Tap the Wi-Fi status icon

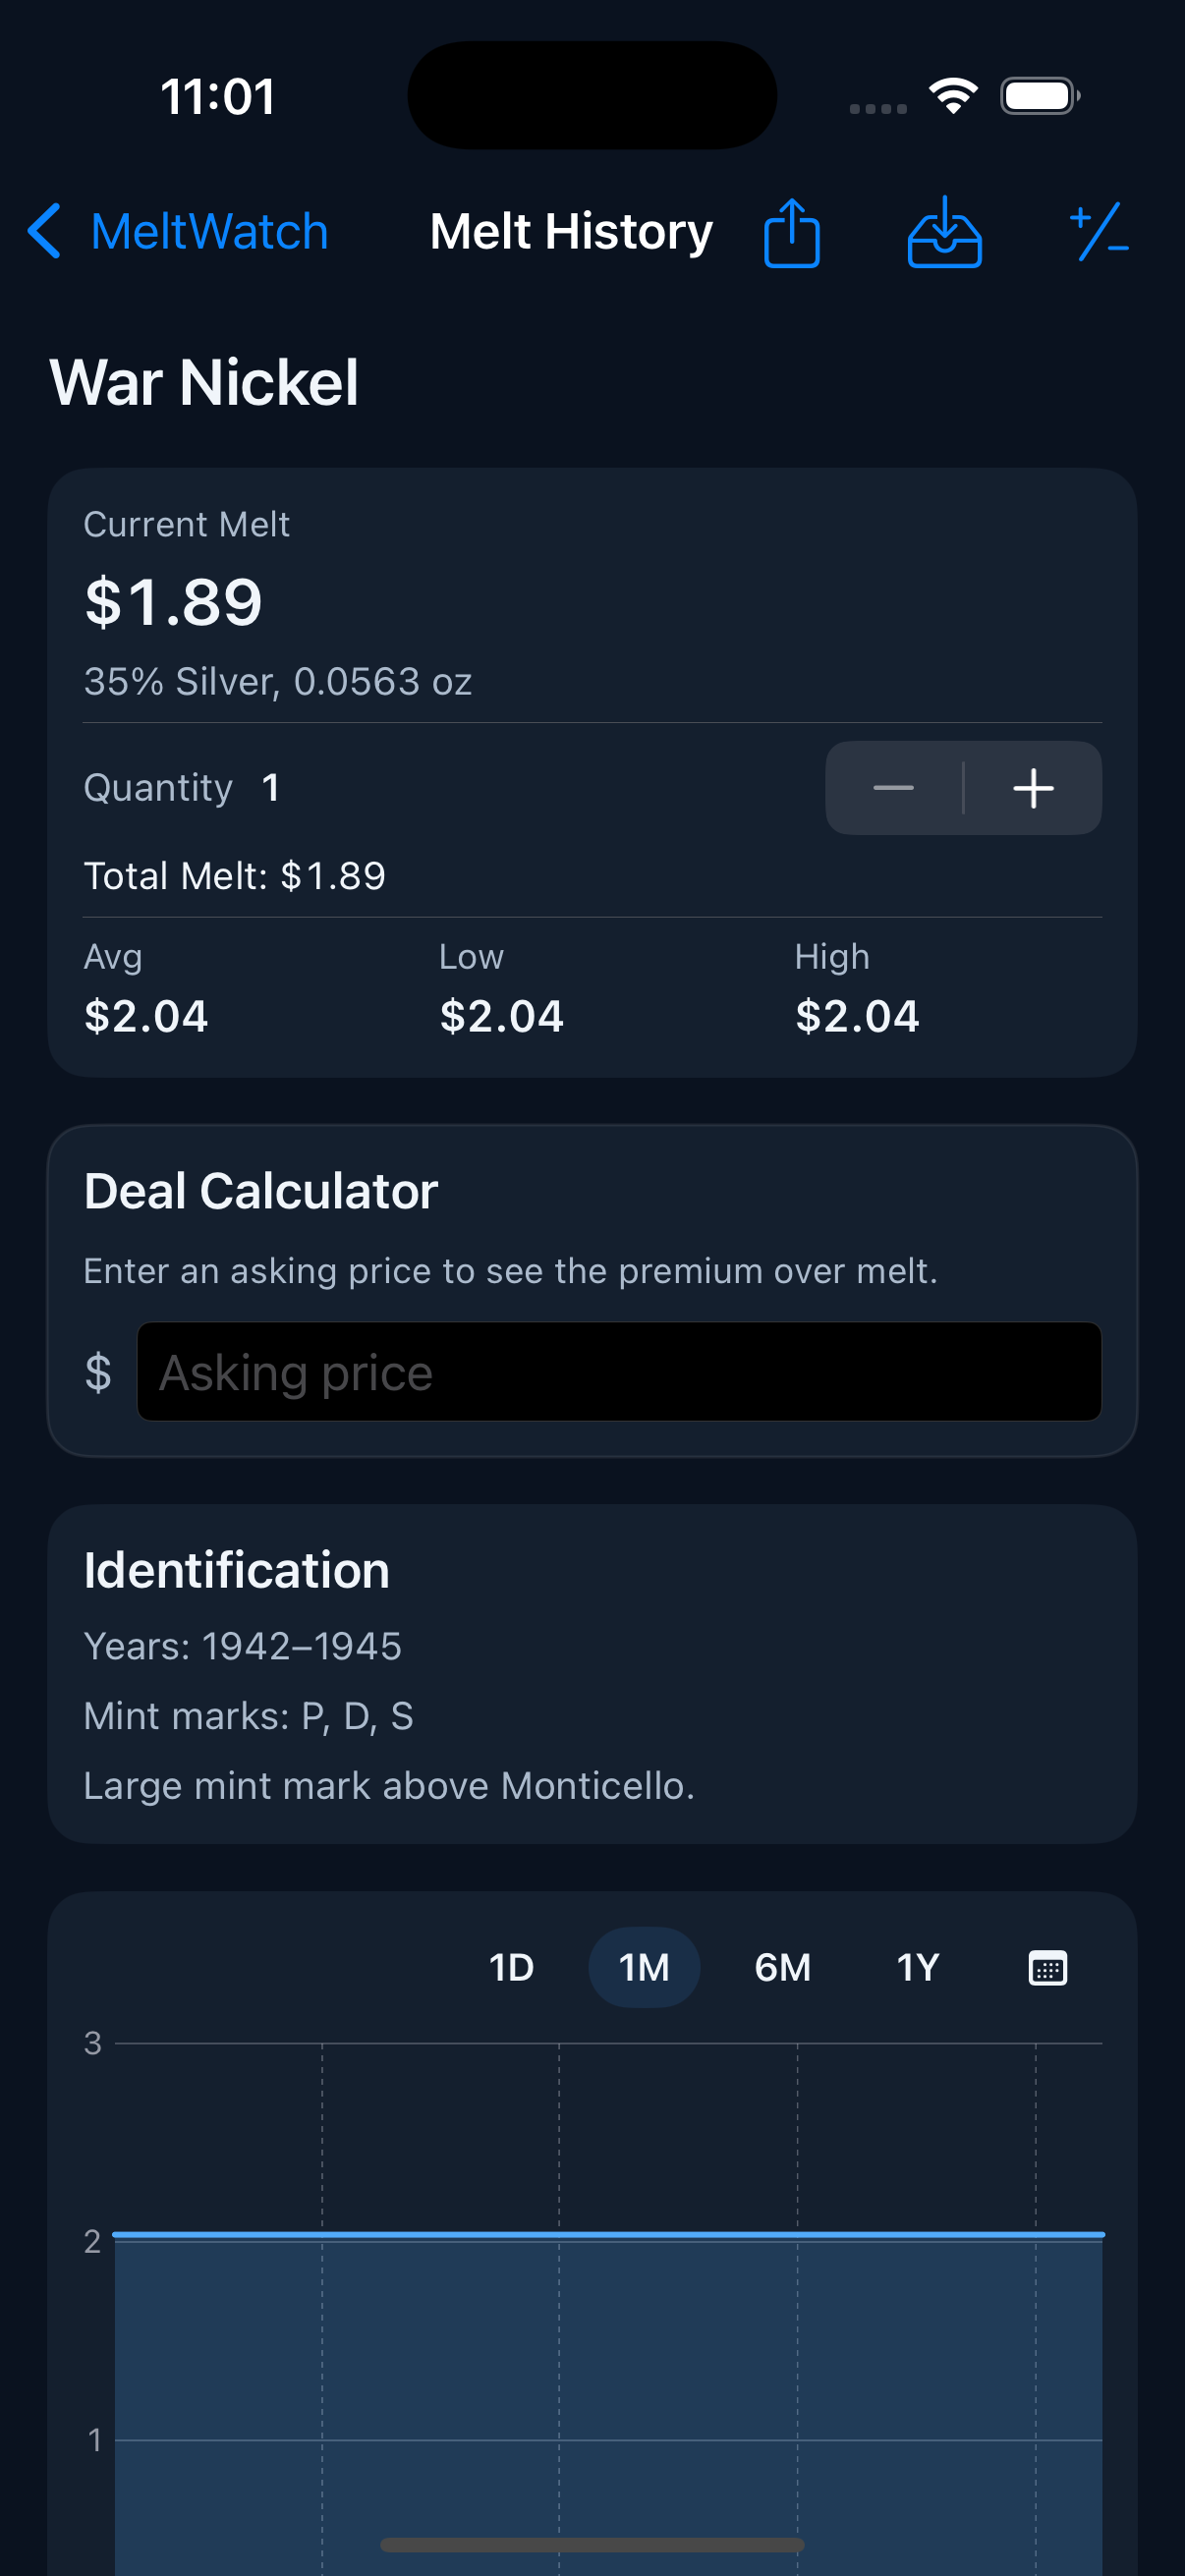[x=953, y=96]
